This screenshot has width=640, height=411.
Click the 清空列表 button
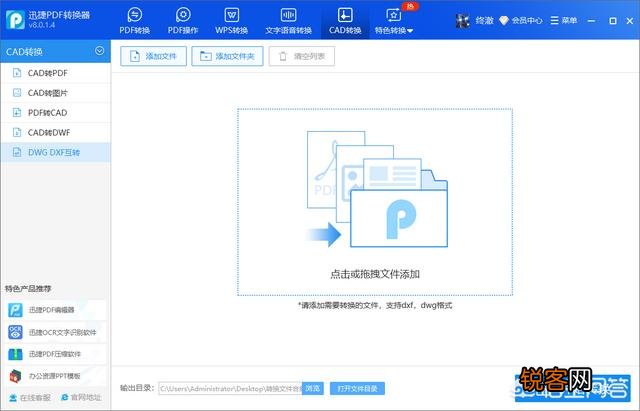302,56
